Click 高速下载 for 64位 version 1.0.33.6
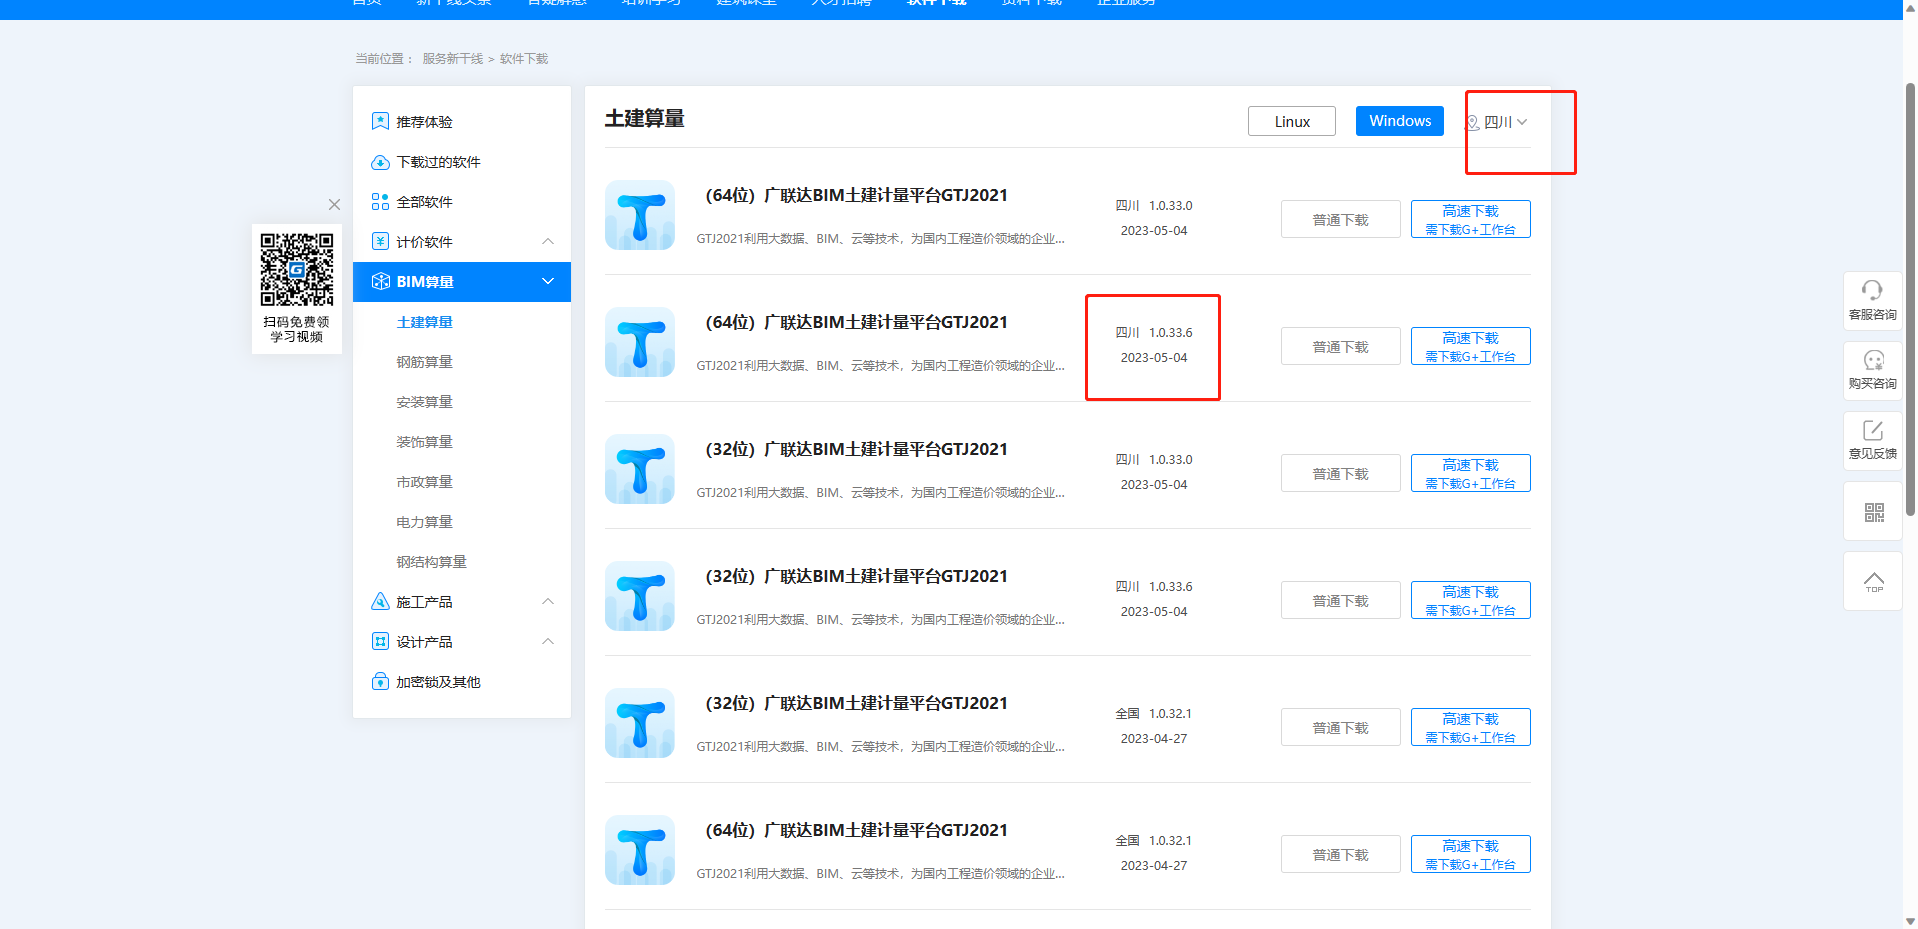This screenshot has height=929, width=1918. [1470, 346]
